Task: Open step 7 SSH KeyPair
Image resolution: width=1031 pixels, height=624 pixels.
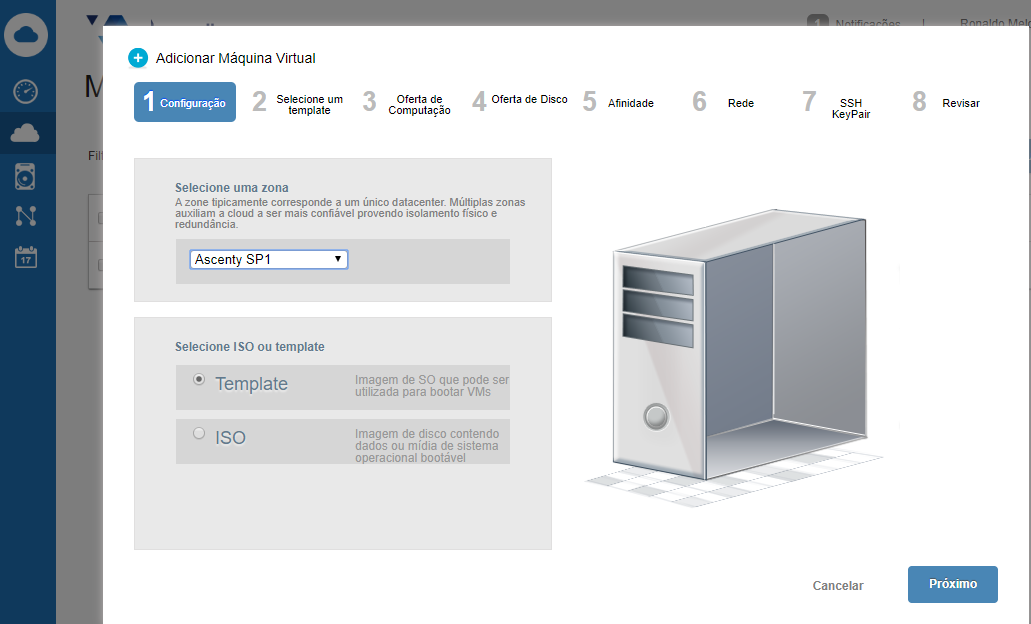Action: [x=835, y=107]
